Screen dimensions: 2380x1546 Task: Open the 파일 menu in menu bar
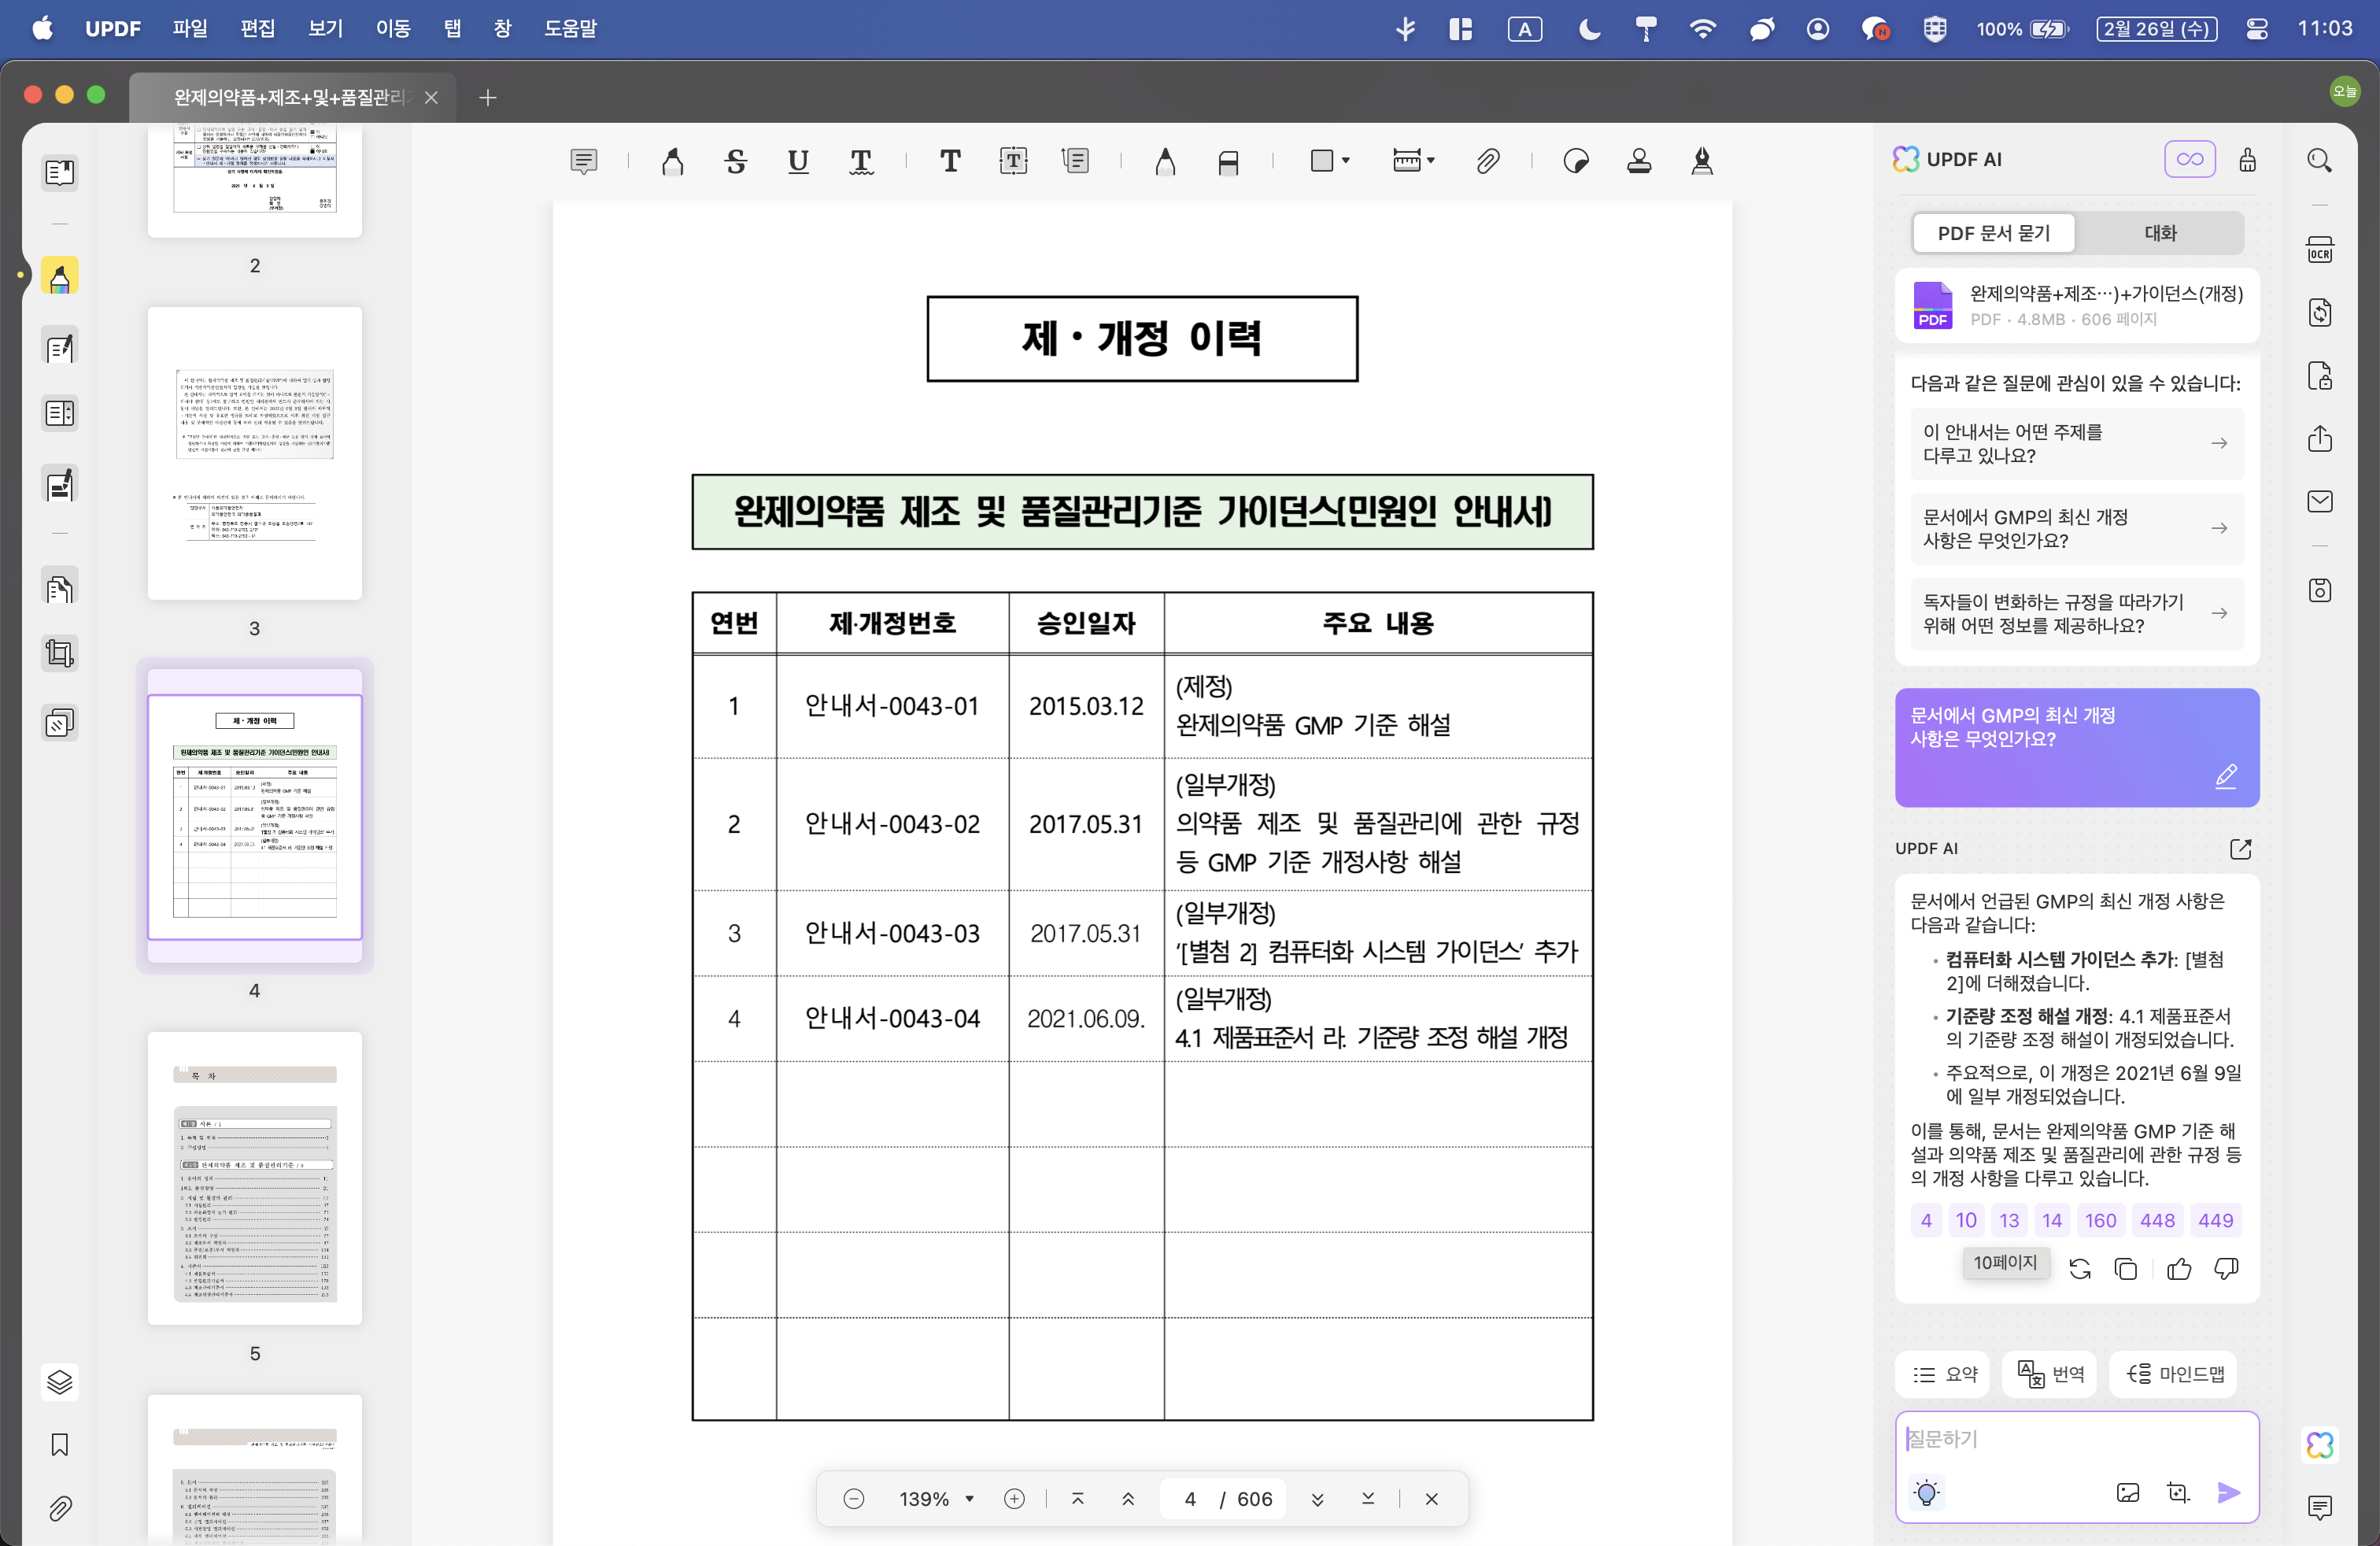[x=190, y=28]
